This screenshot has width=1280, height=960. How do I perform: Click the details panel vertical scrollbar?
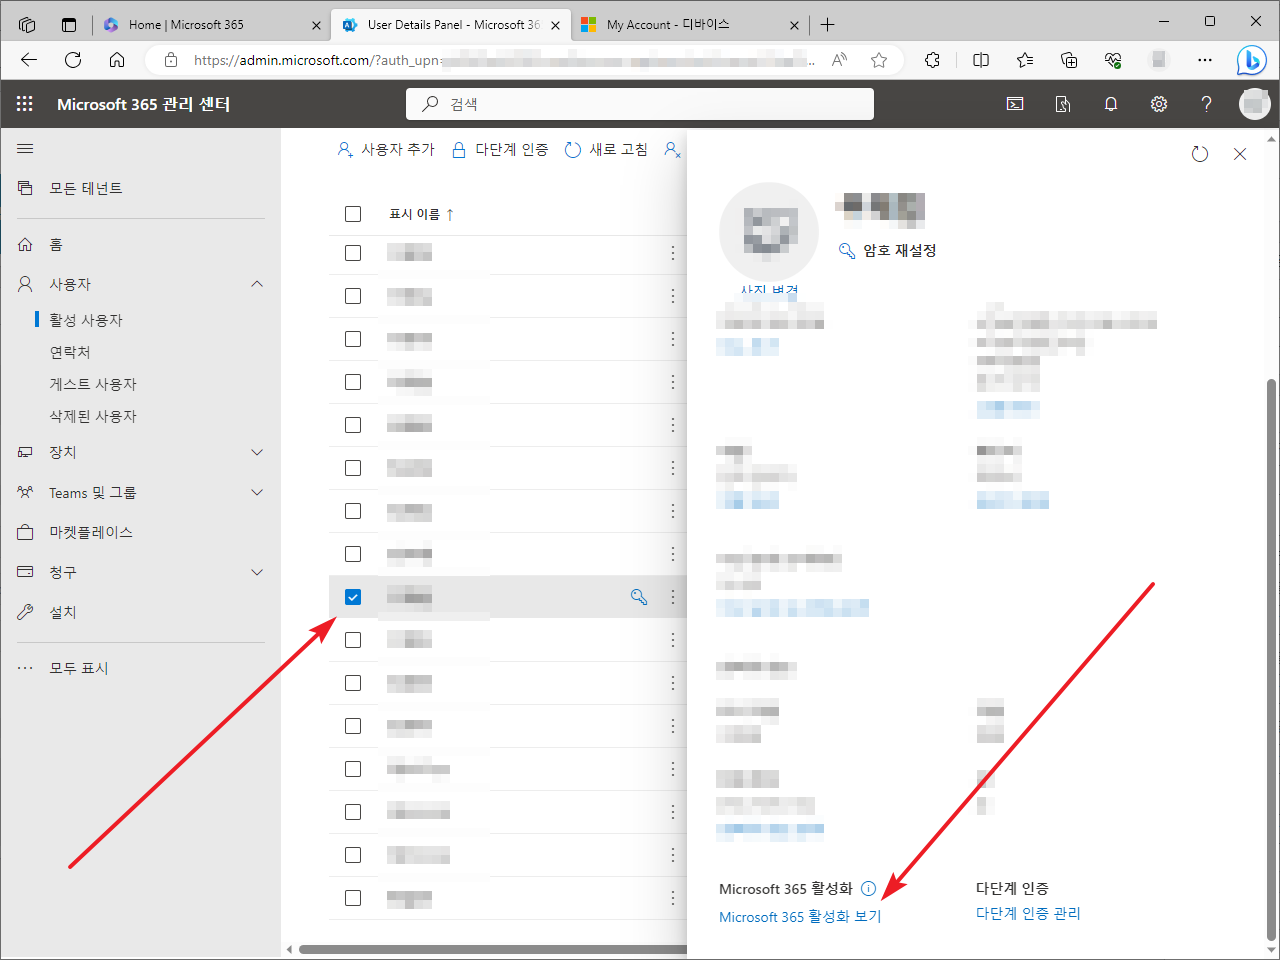tap(1272, 660)
